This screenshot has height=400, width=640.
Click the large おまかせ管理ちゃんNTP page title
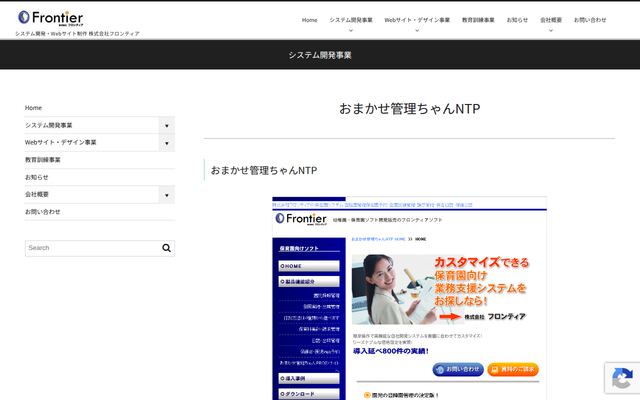(x=409, y=109)
